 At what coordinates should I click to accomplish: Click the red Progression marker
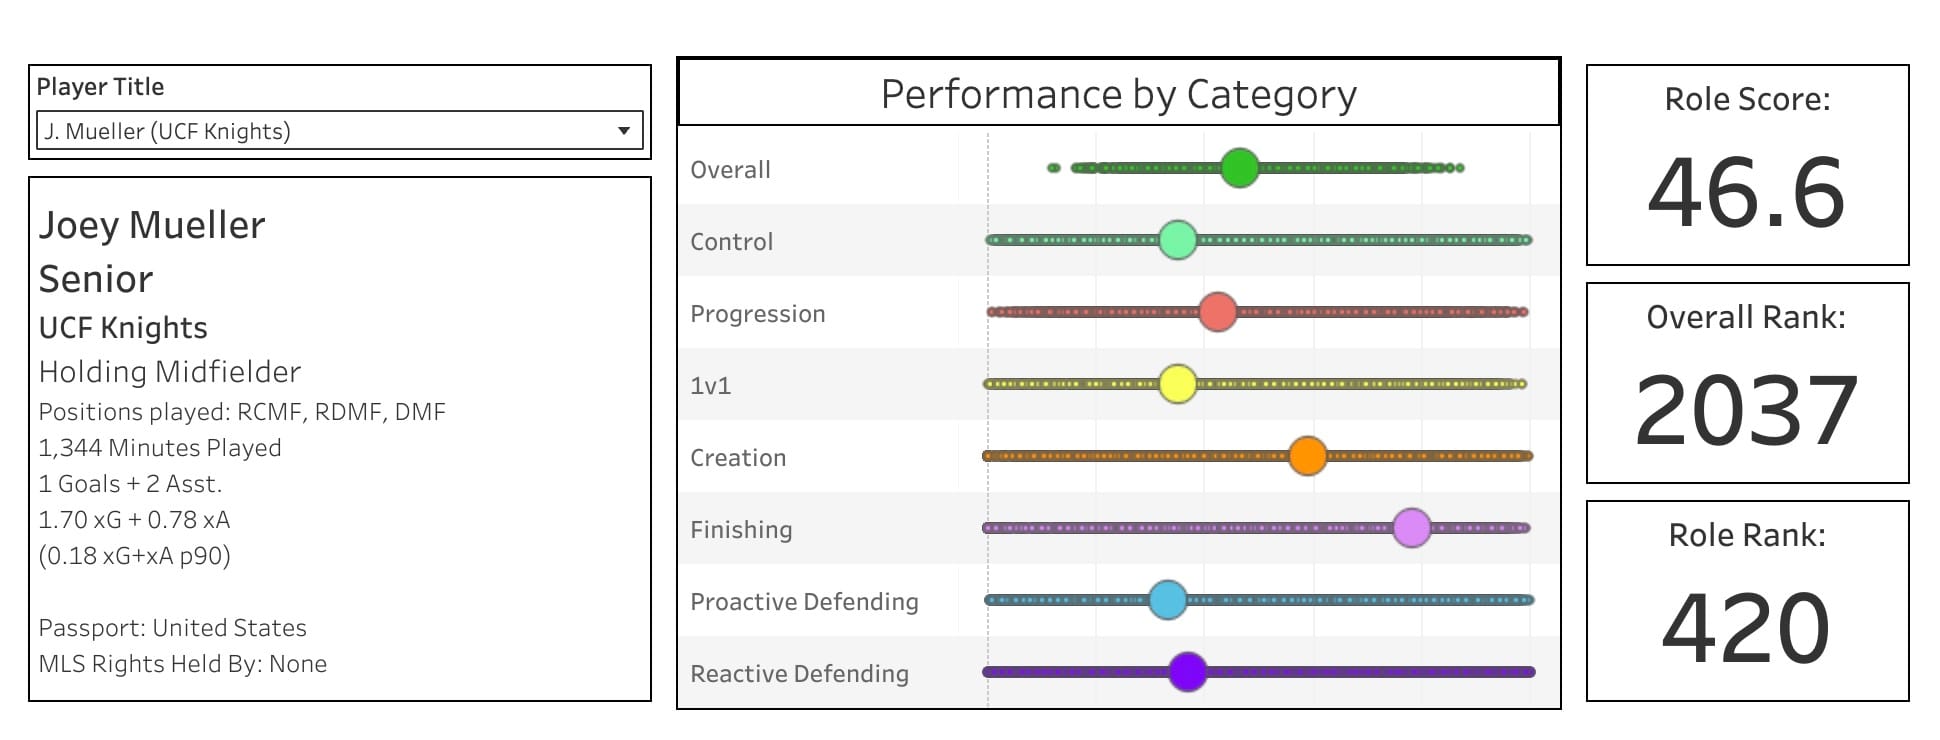1217,312
